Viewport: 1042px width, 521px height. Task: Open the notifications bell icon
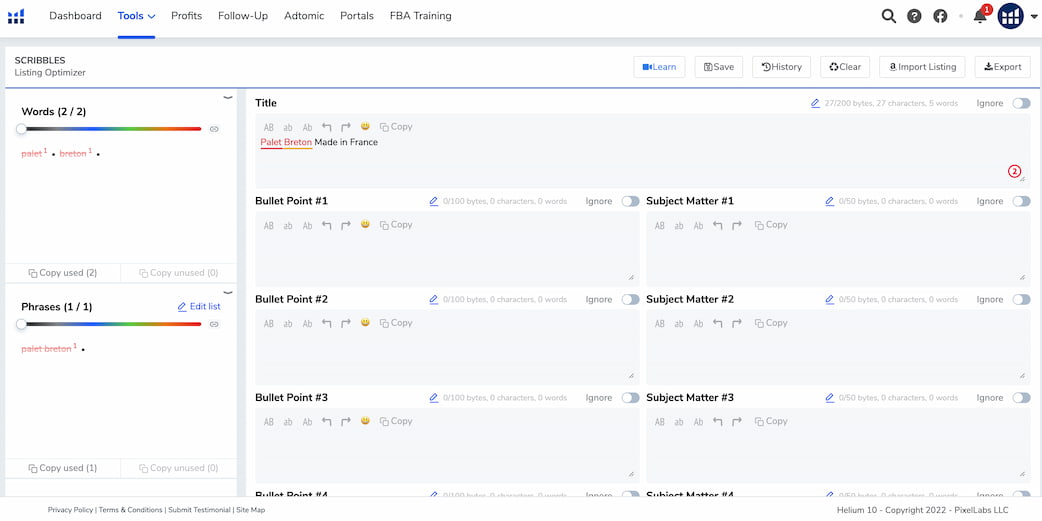point(980,16)
